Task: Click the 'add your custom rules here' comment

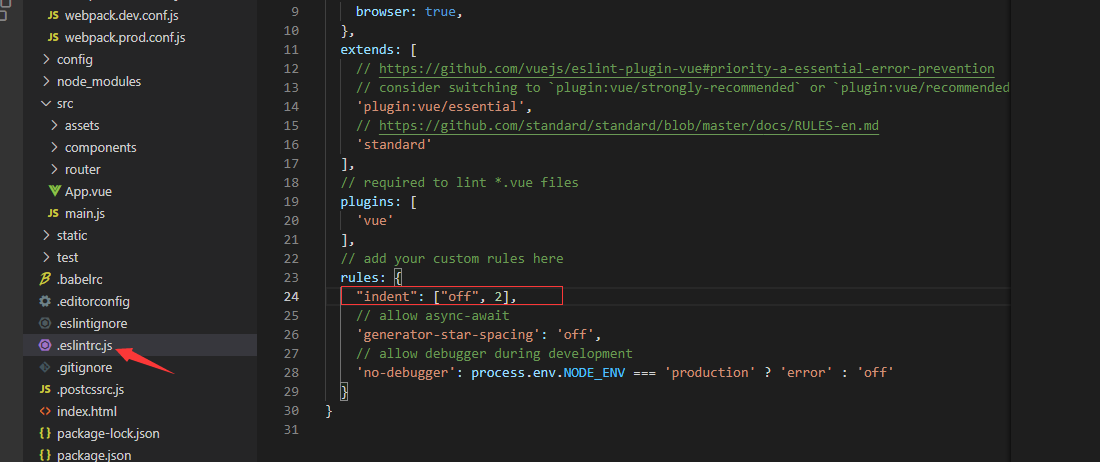Action: [x=464, y=259]
